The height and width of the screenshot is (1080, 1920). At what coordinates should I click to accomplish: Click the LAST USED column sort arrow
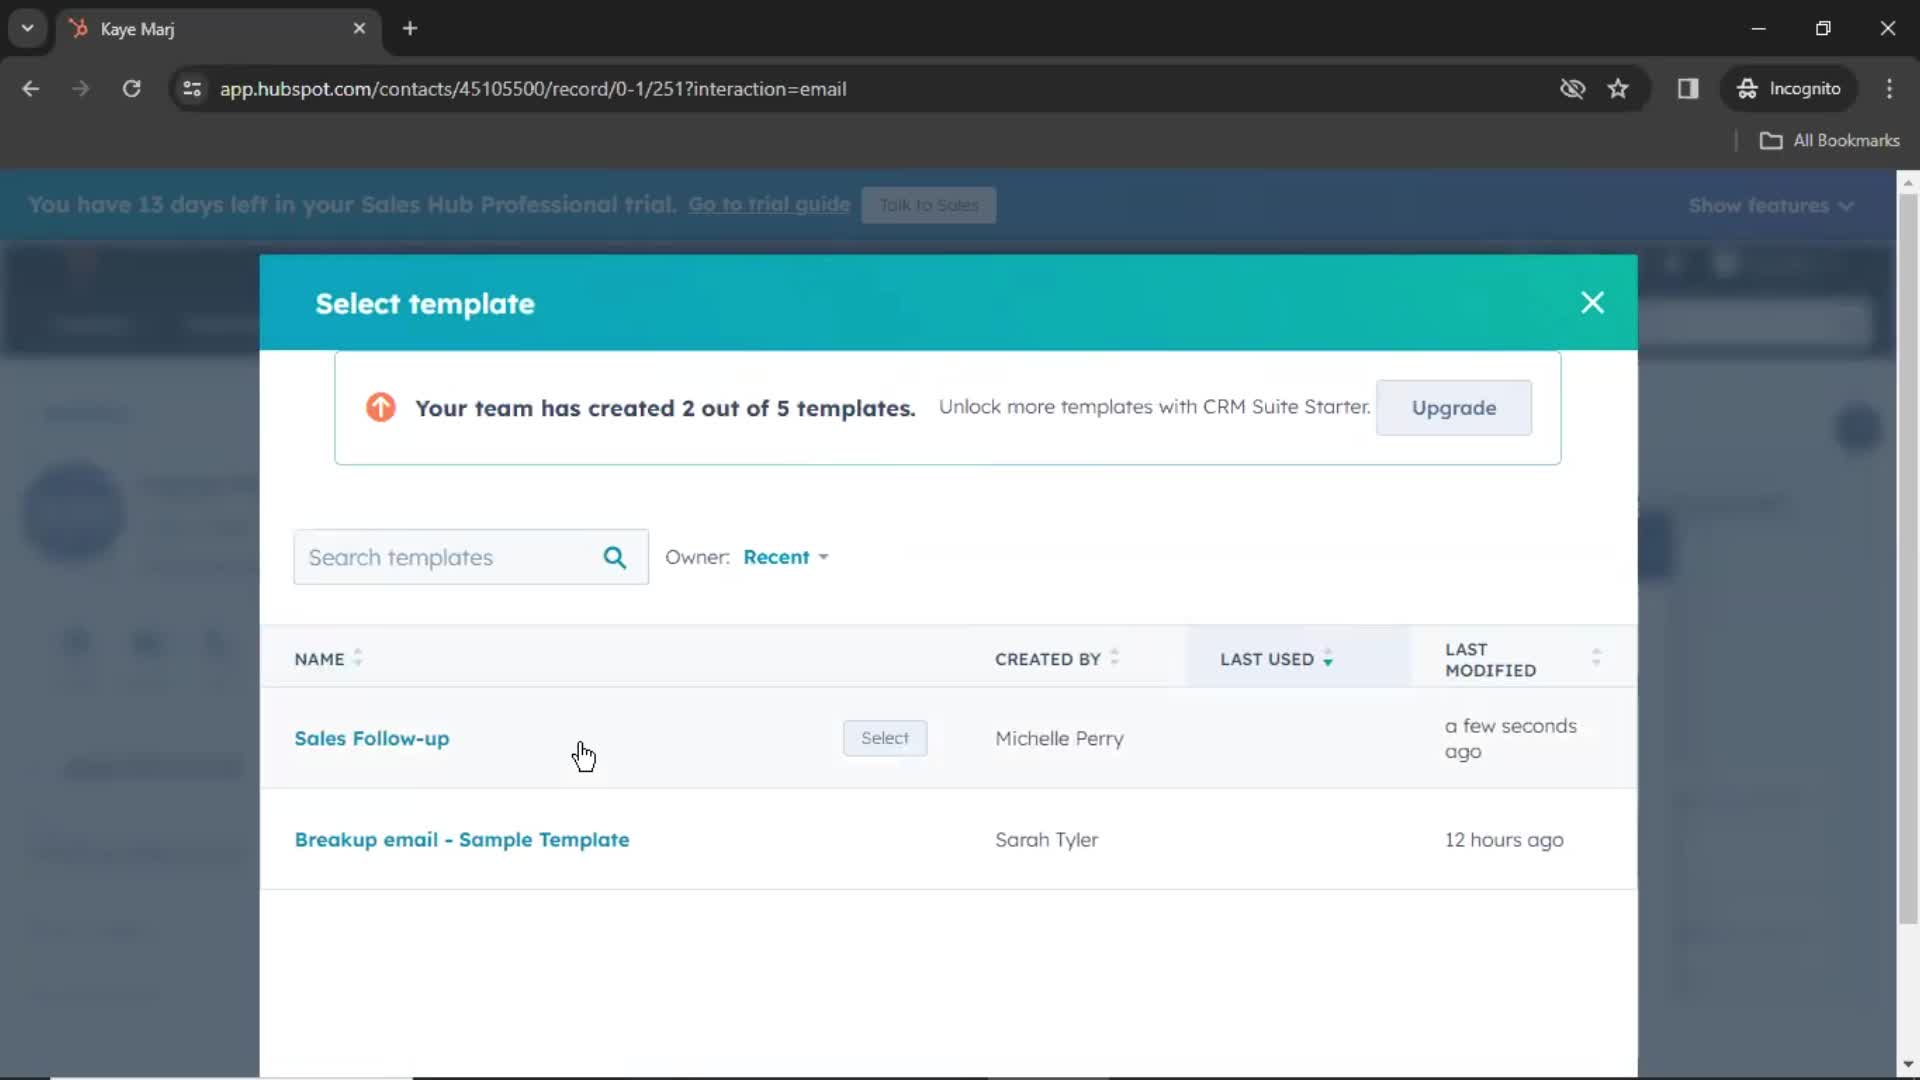1328,659
